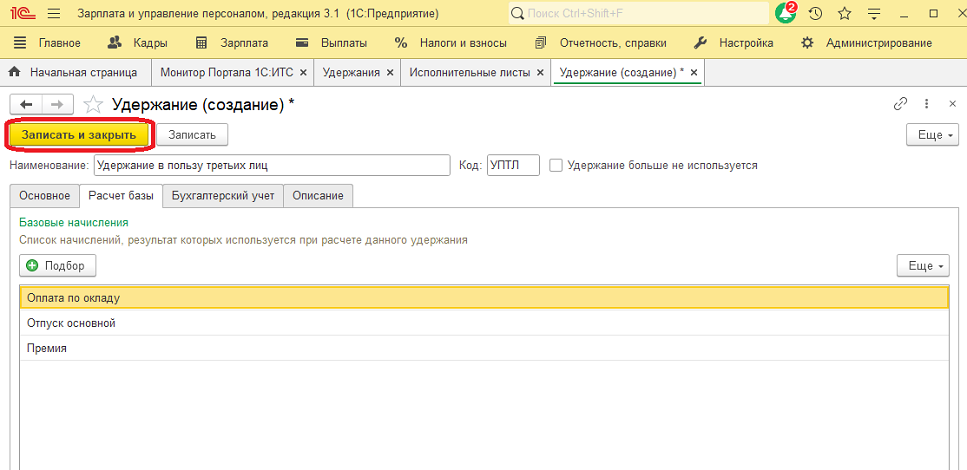Add form to favorites star outline

[x=93, y=104]
